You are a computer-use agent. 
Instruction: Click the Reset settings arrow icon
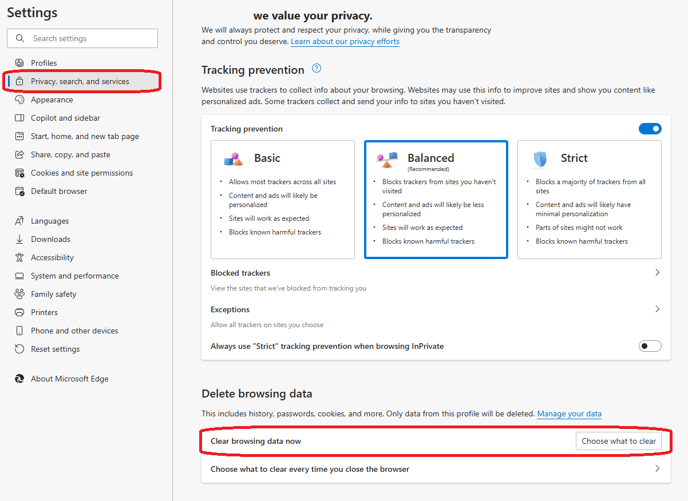point(19,349)
